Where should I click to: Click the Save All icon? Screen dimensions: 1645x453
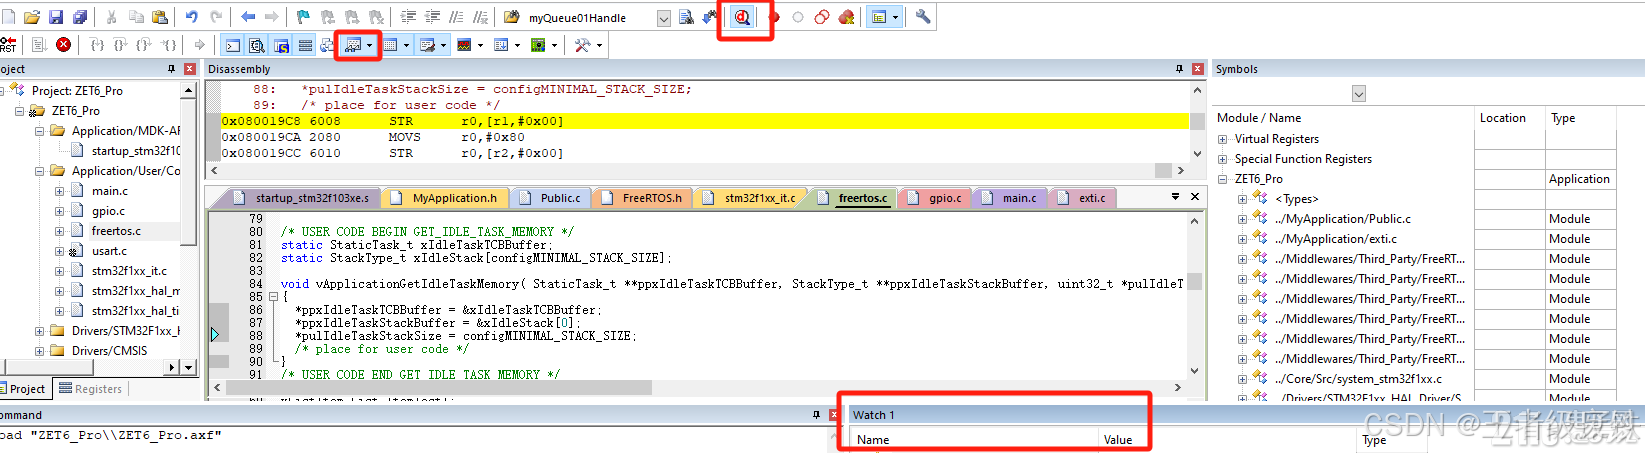point(80,17)
